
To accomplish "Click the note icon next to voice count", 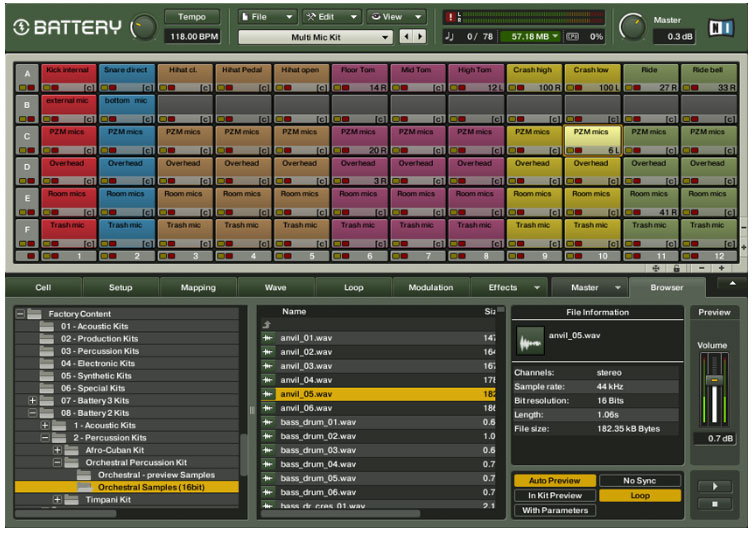I will (x=450, y=37).
